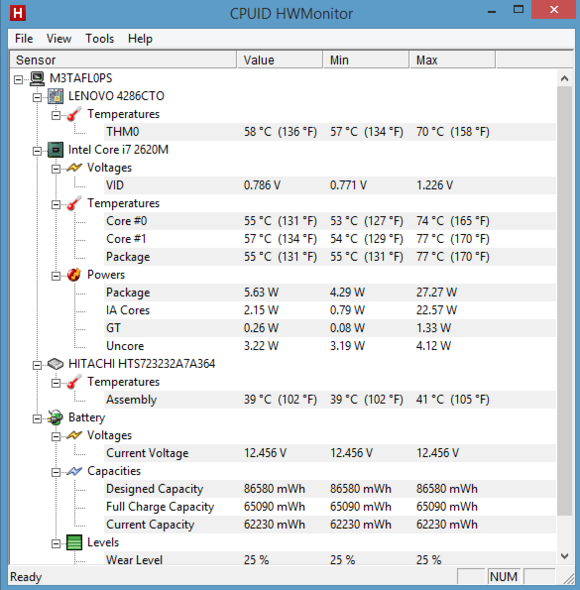Click the NUM status bar indicator
This screenshot has height=590, width=580.
click(x=504, y=576)
